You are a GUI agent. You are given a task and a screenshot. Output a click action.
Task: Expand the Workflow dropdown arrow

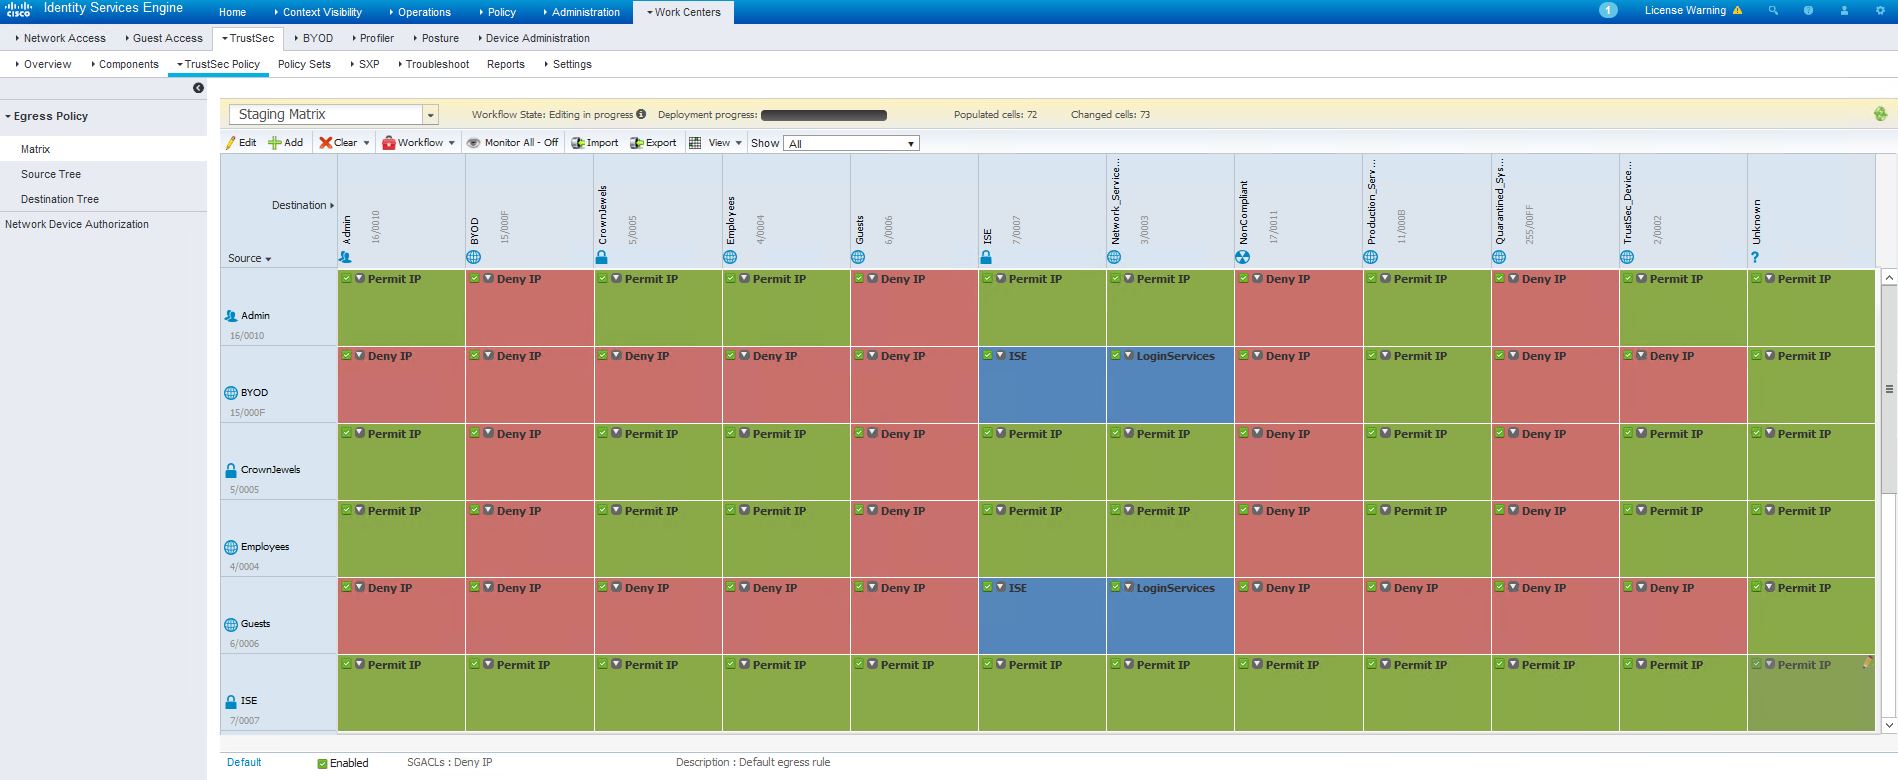[x=451, y=143]
